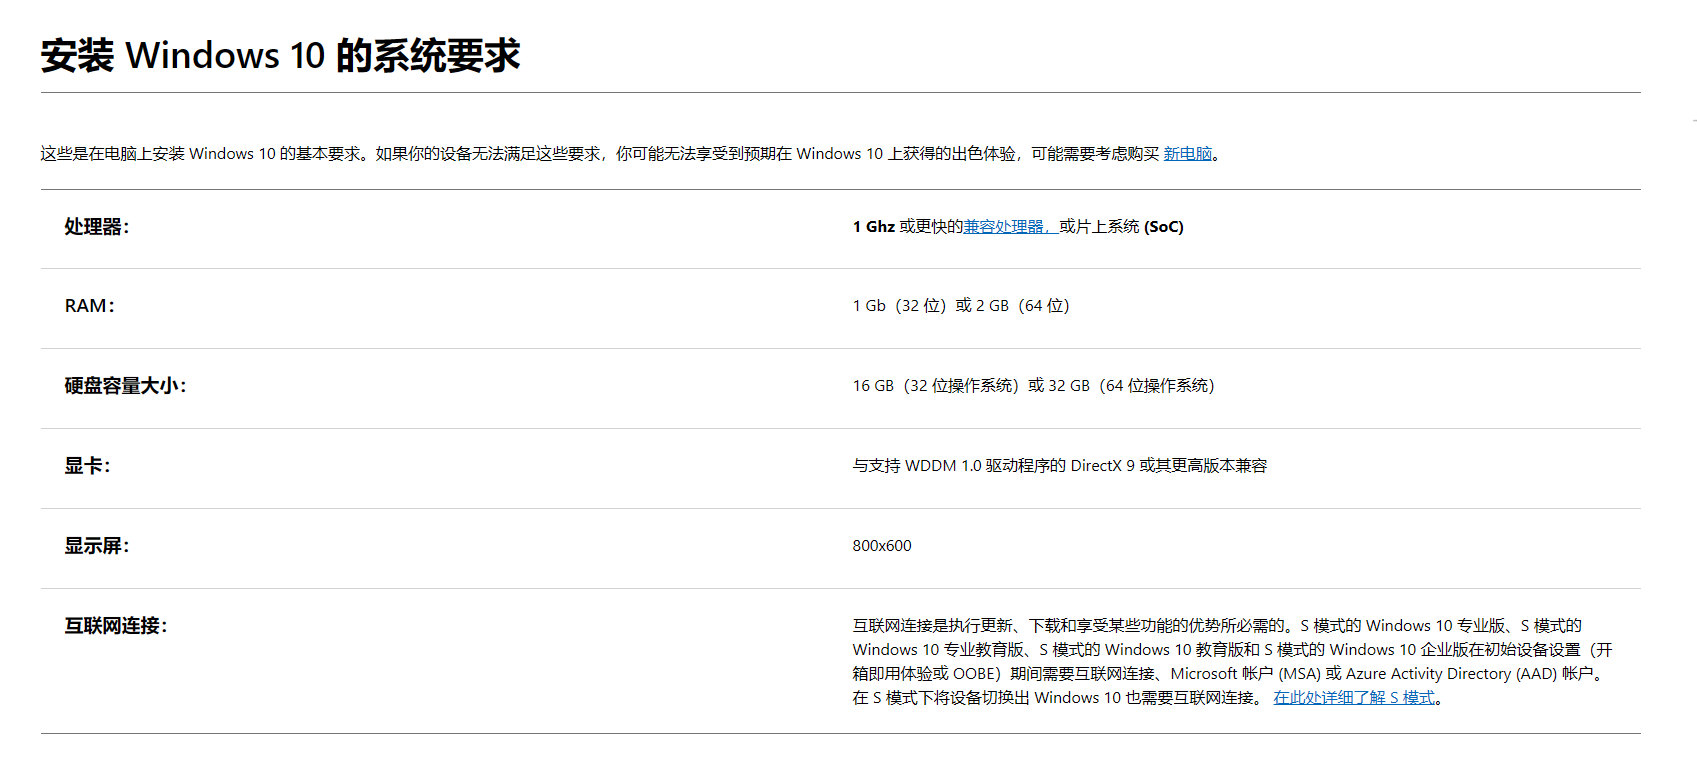Image resolution: width=1697 pixels, height=775 pixels.
Task: Select the display value 800x600
Action: [x=882, y=546]
